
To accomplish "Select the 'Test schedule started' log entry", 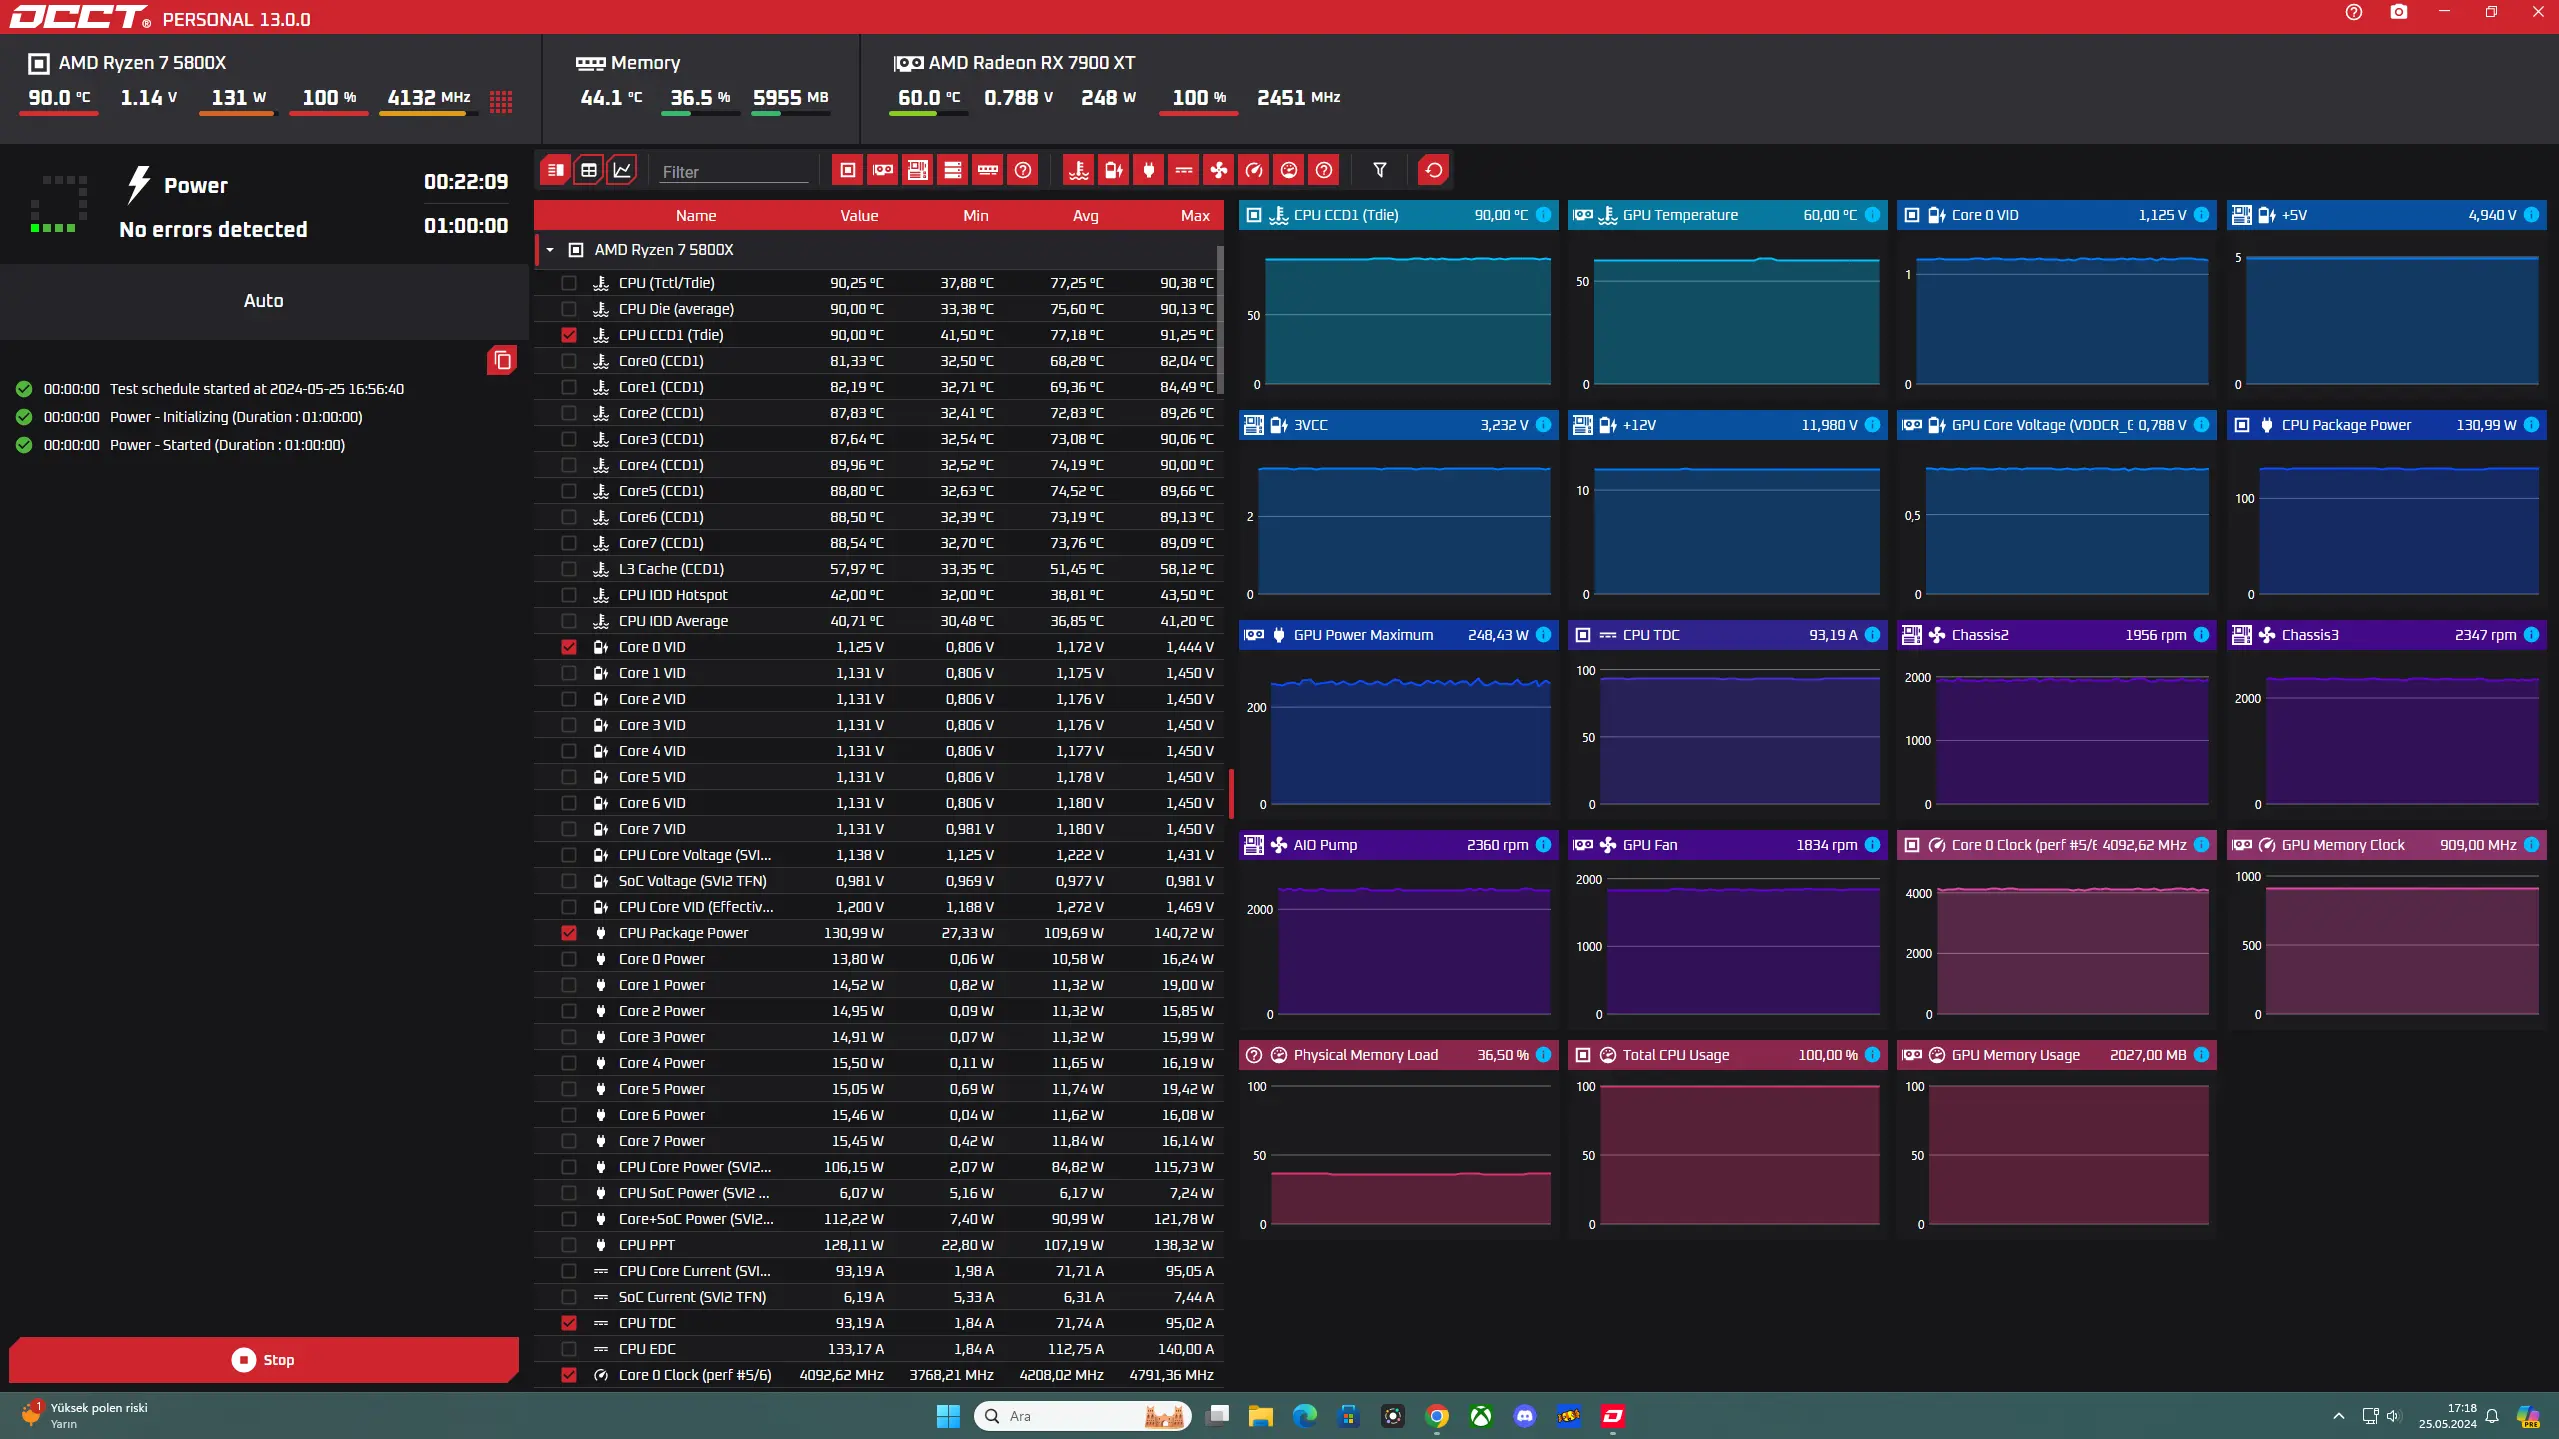I will (x=257, y=389).
